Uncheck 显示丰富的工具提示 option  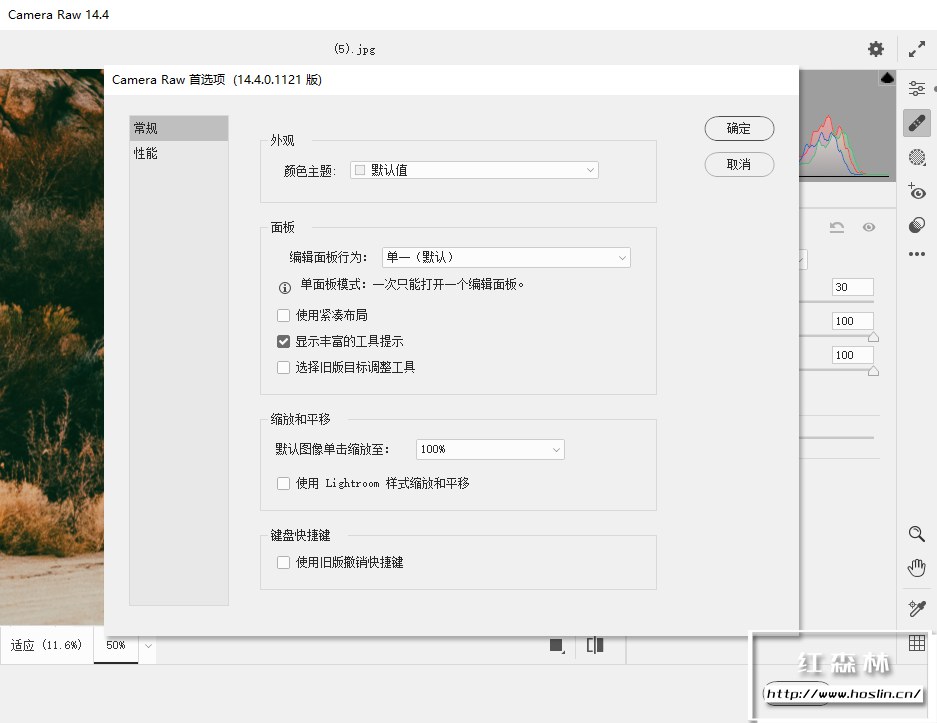pos(283,342)
